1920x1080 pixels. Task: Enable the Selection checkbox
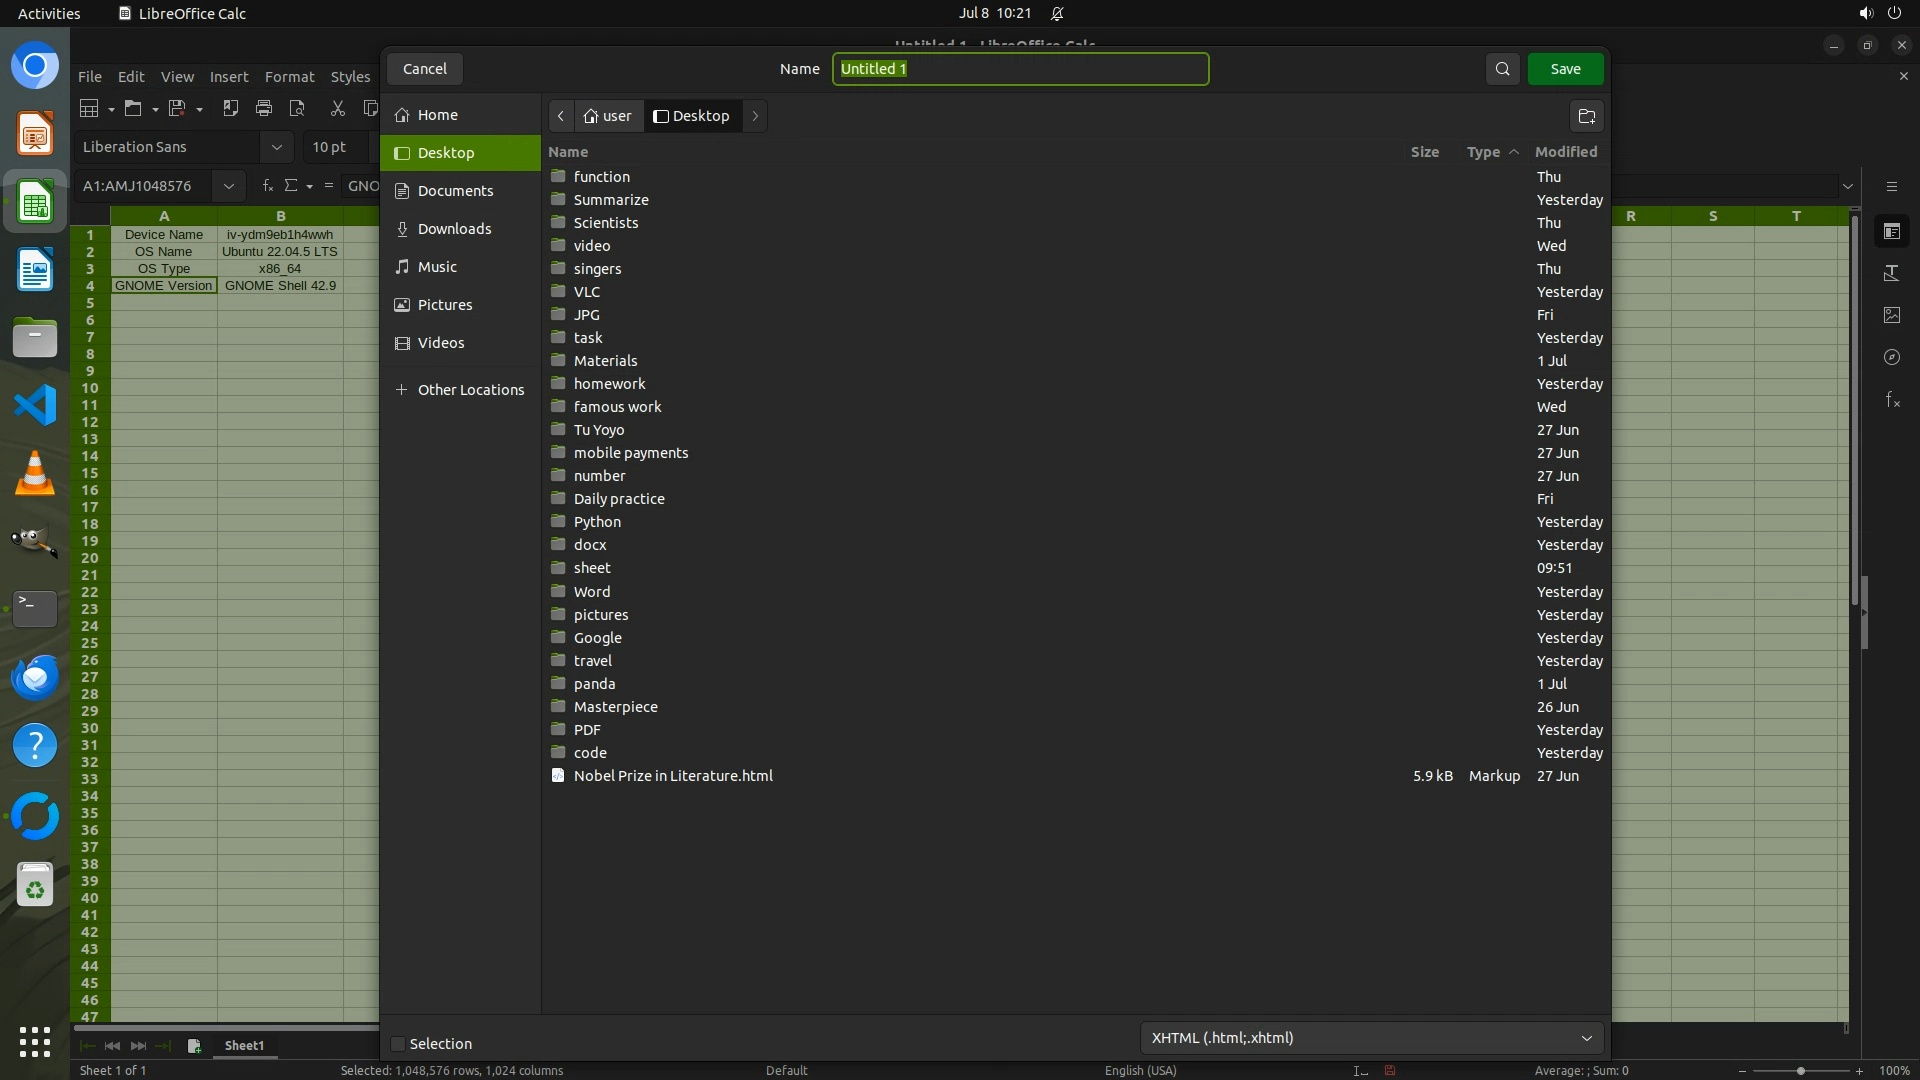pos(398,1044)
